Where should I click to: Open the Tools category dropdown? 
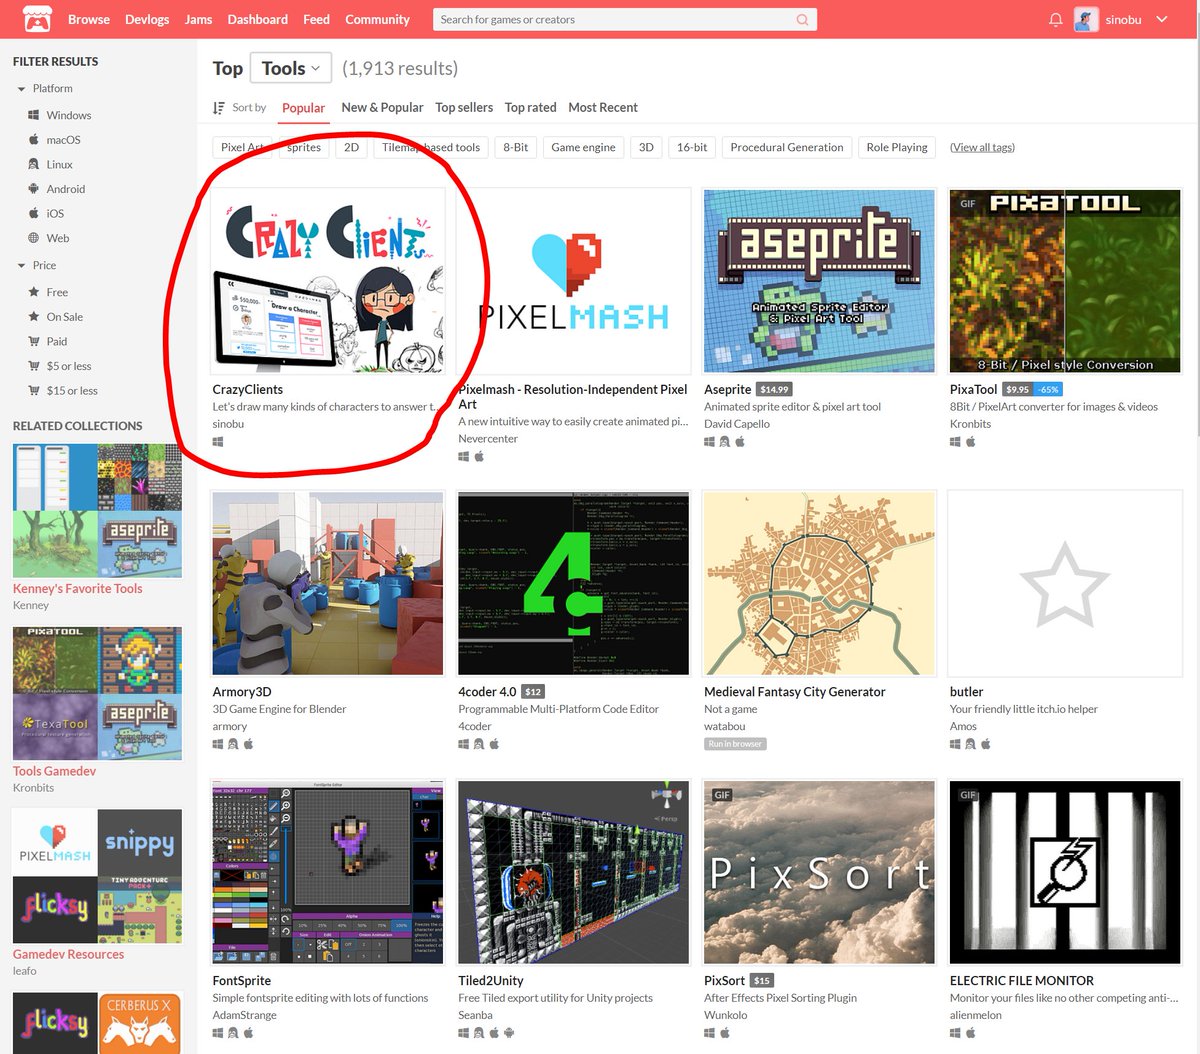[x=290, y=68]
